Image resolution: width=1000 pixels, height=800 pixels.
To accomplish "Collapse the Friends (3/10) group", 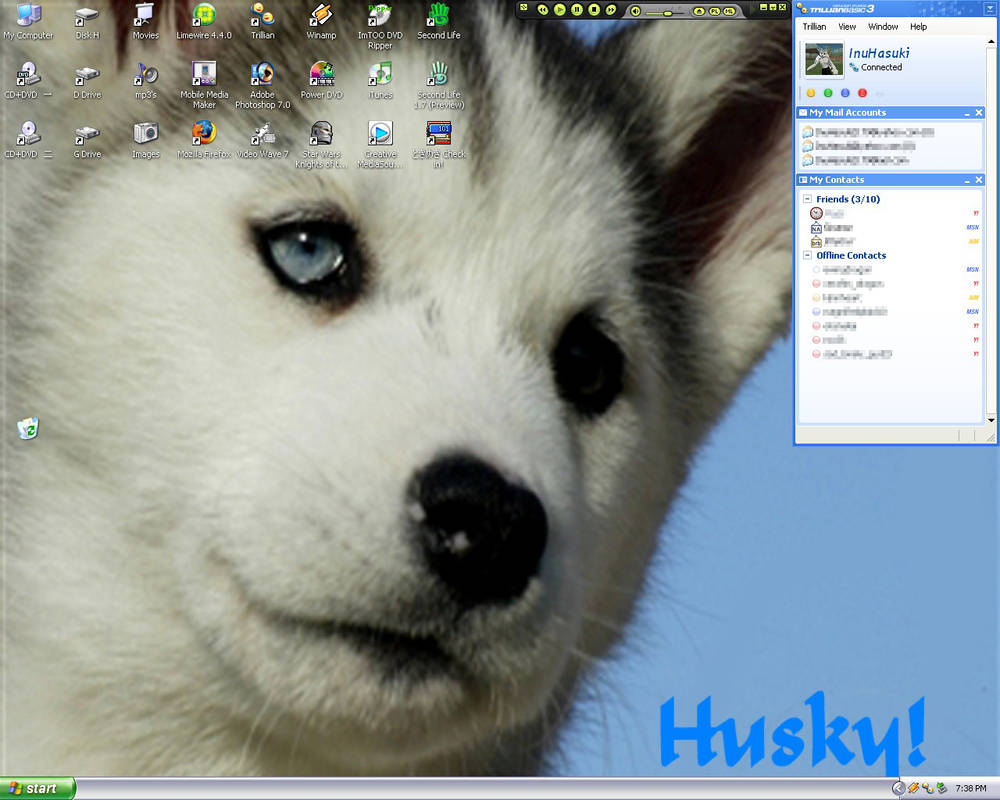I will 808,199.
